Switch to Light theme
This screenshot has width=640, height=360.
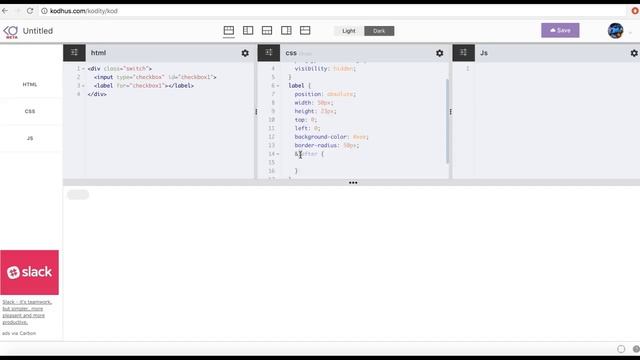[x=349, y=31]
